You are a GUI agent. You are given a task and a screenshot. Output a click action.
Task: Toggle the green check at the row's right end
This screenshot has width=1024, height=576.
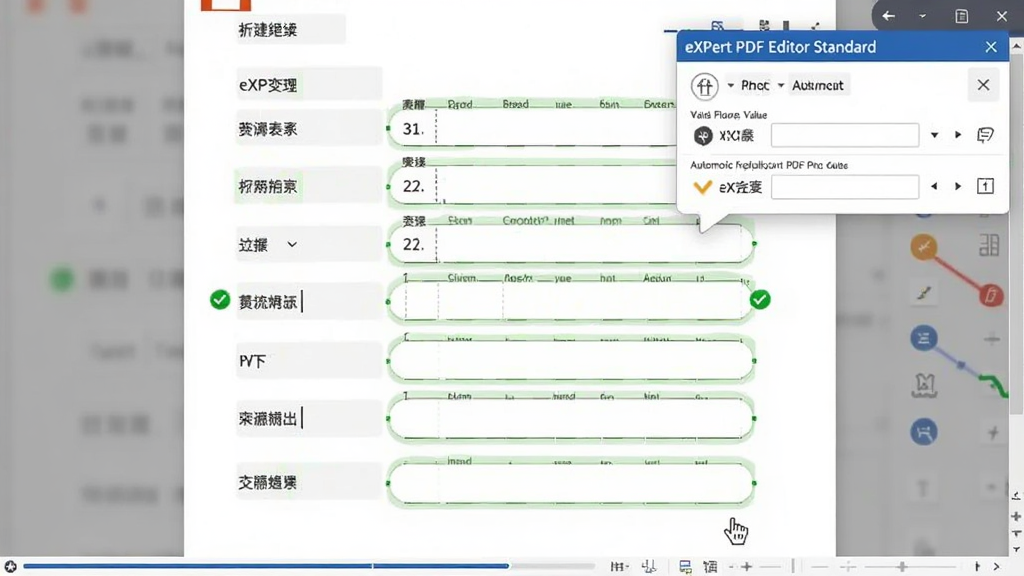tap(760, 300)
